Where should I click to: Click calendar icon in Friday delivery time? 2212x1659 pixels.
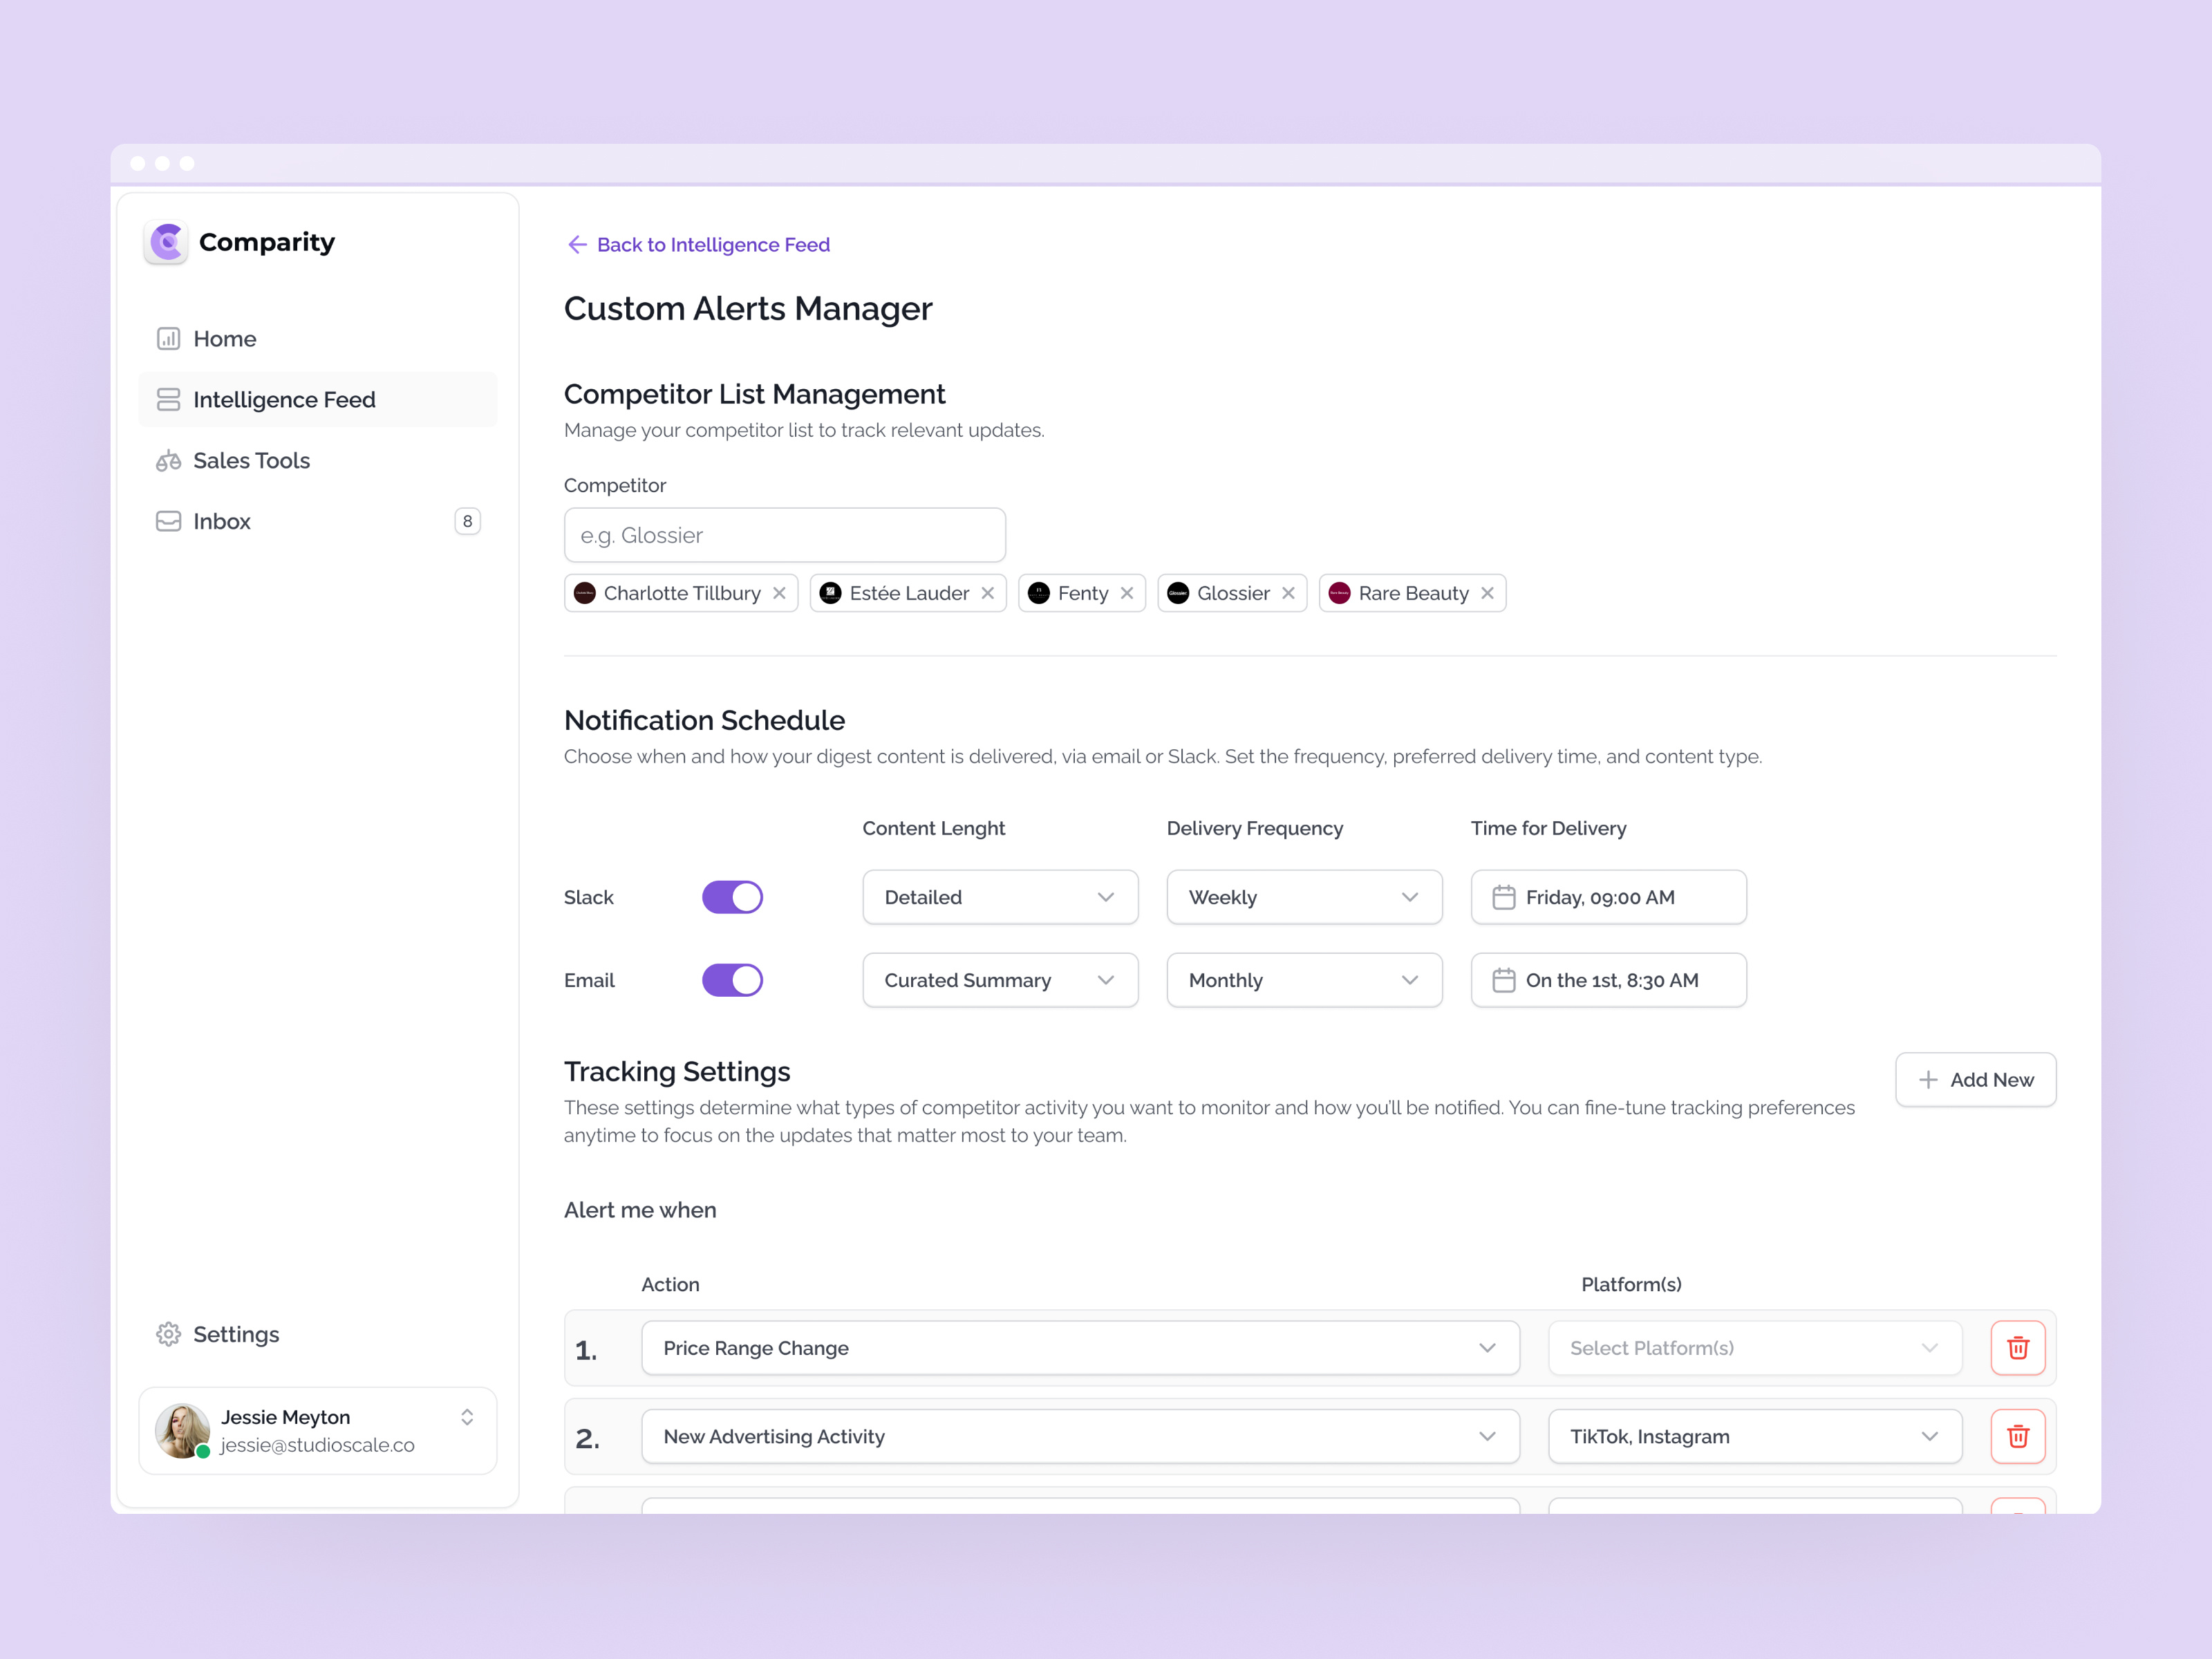tap(1503, 897)
